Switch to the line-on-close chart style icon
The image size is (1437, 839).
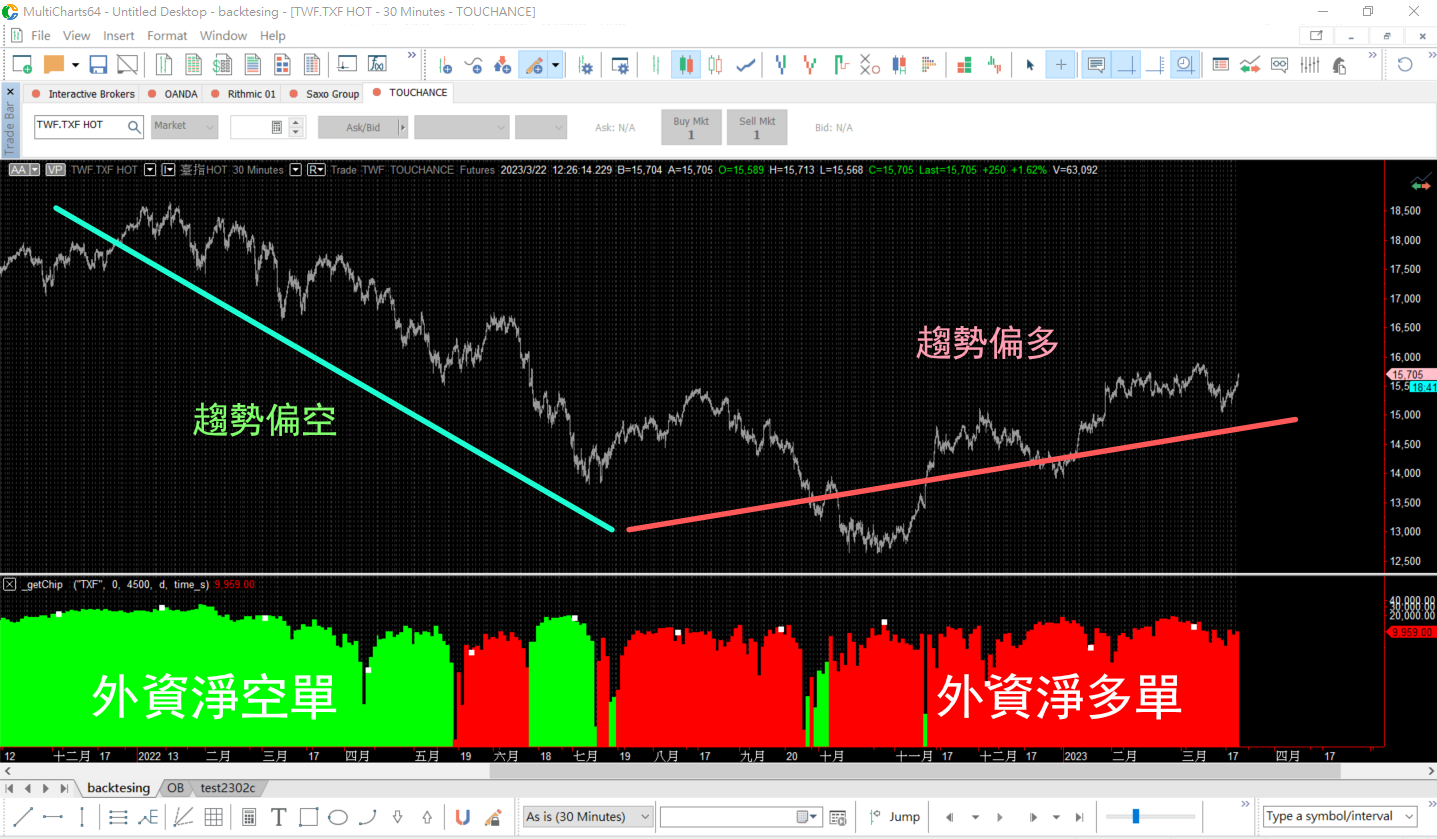745,65
